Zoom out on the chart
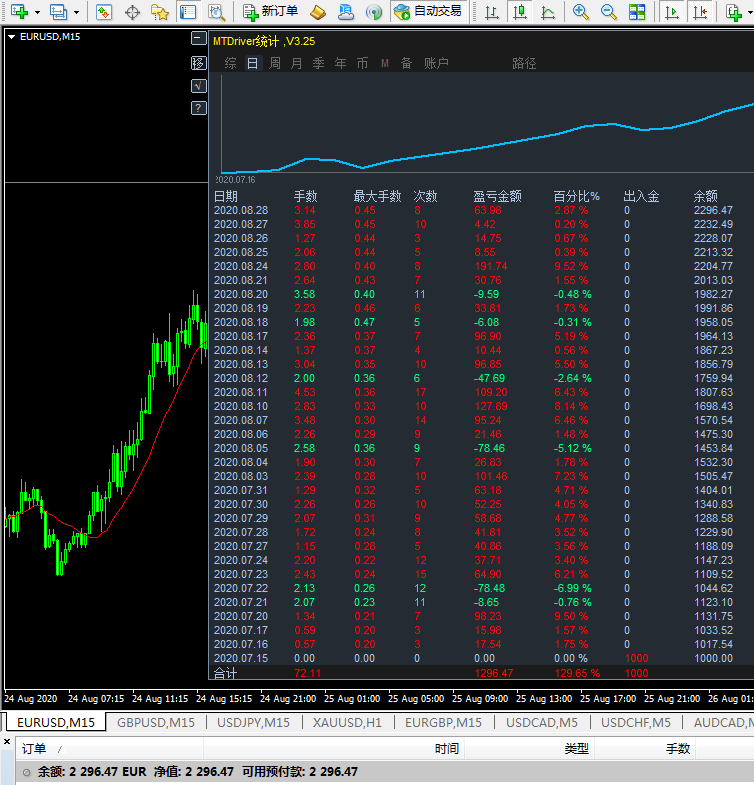This screenshot has height=785, width=754. coord(608,12)
